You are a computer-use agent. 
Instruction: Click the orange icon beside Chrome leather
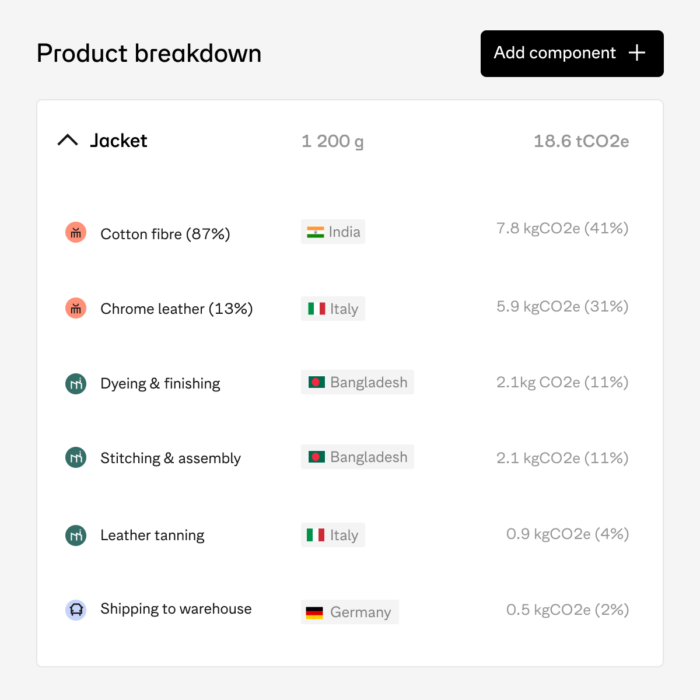click(75, 309)
